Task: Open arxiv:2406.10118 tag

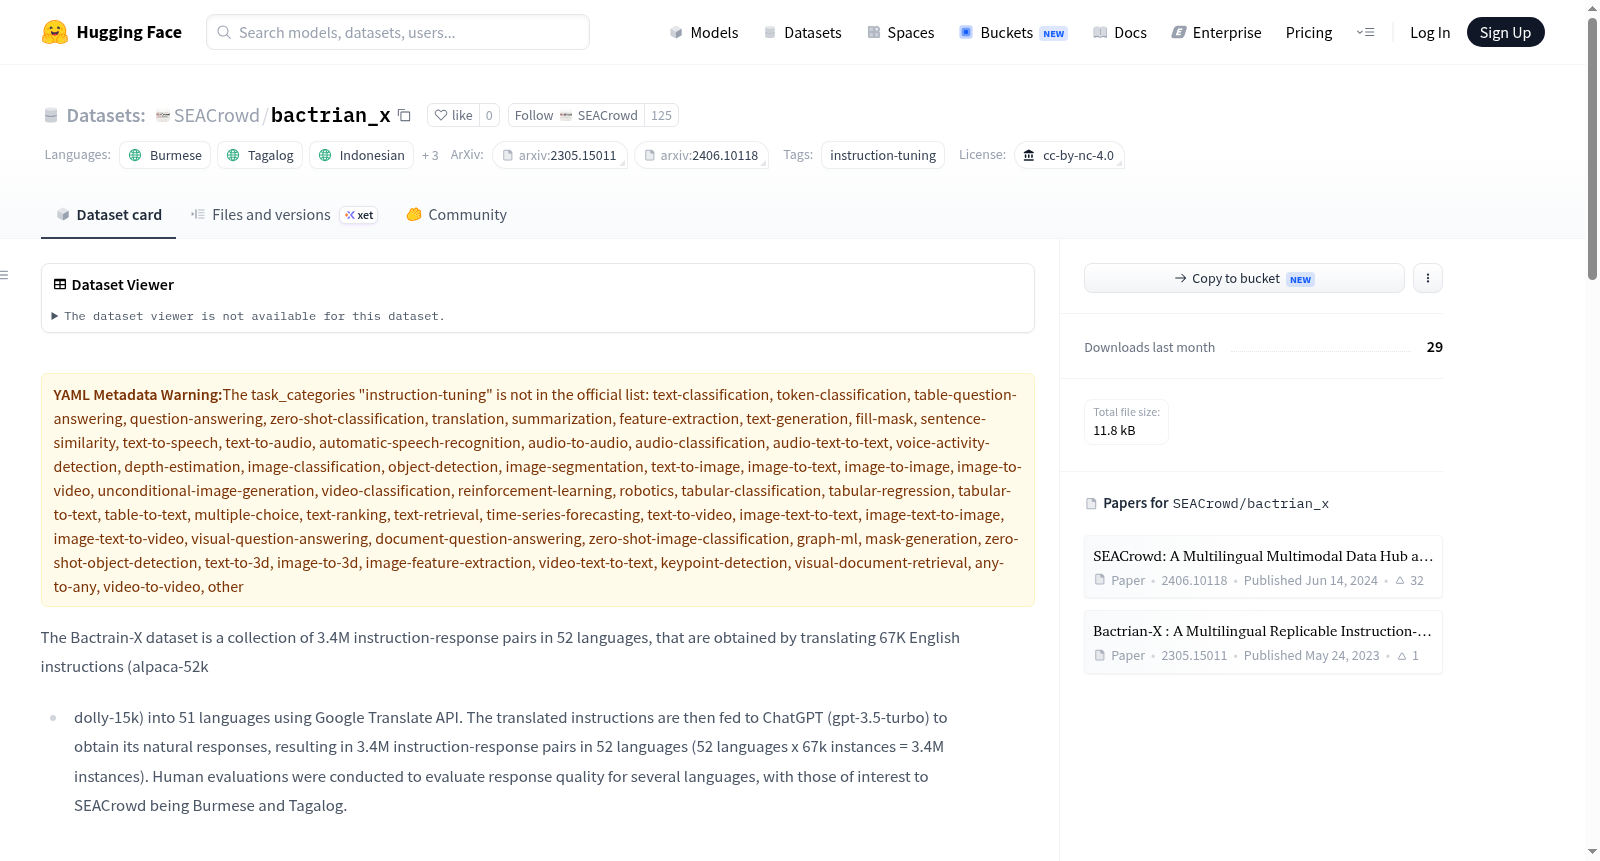Action: coord(701,155)
